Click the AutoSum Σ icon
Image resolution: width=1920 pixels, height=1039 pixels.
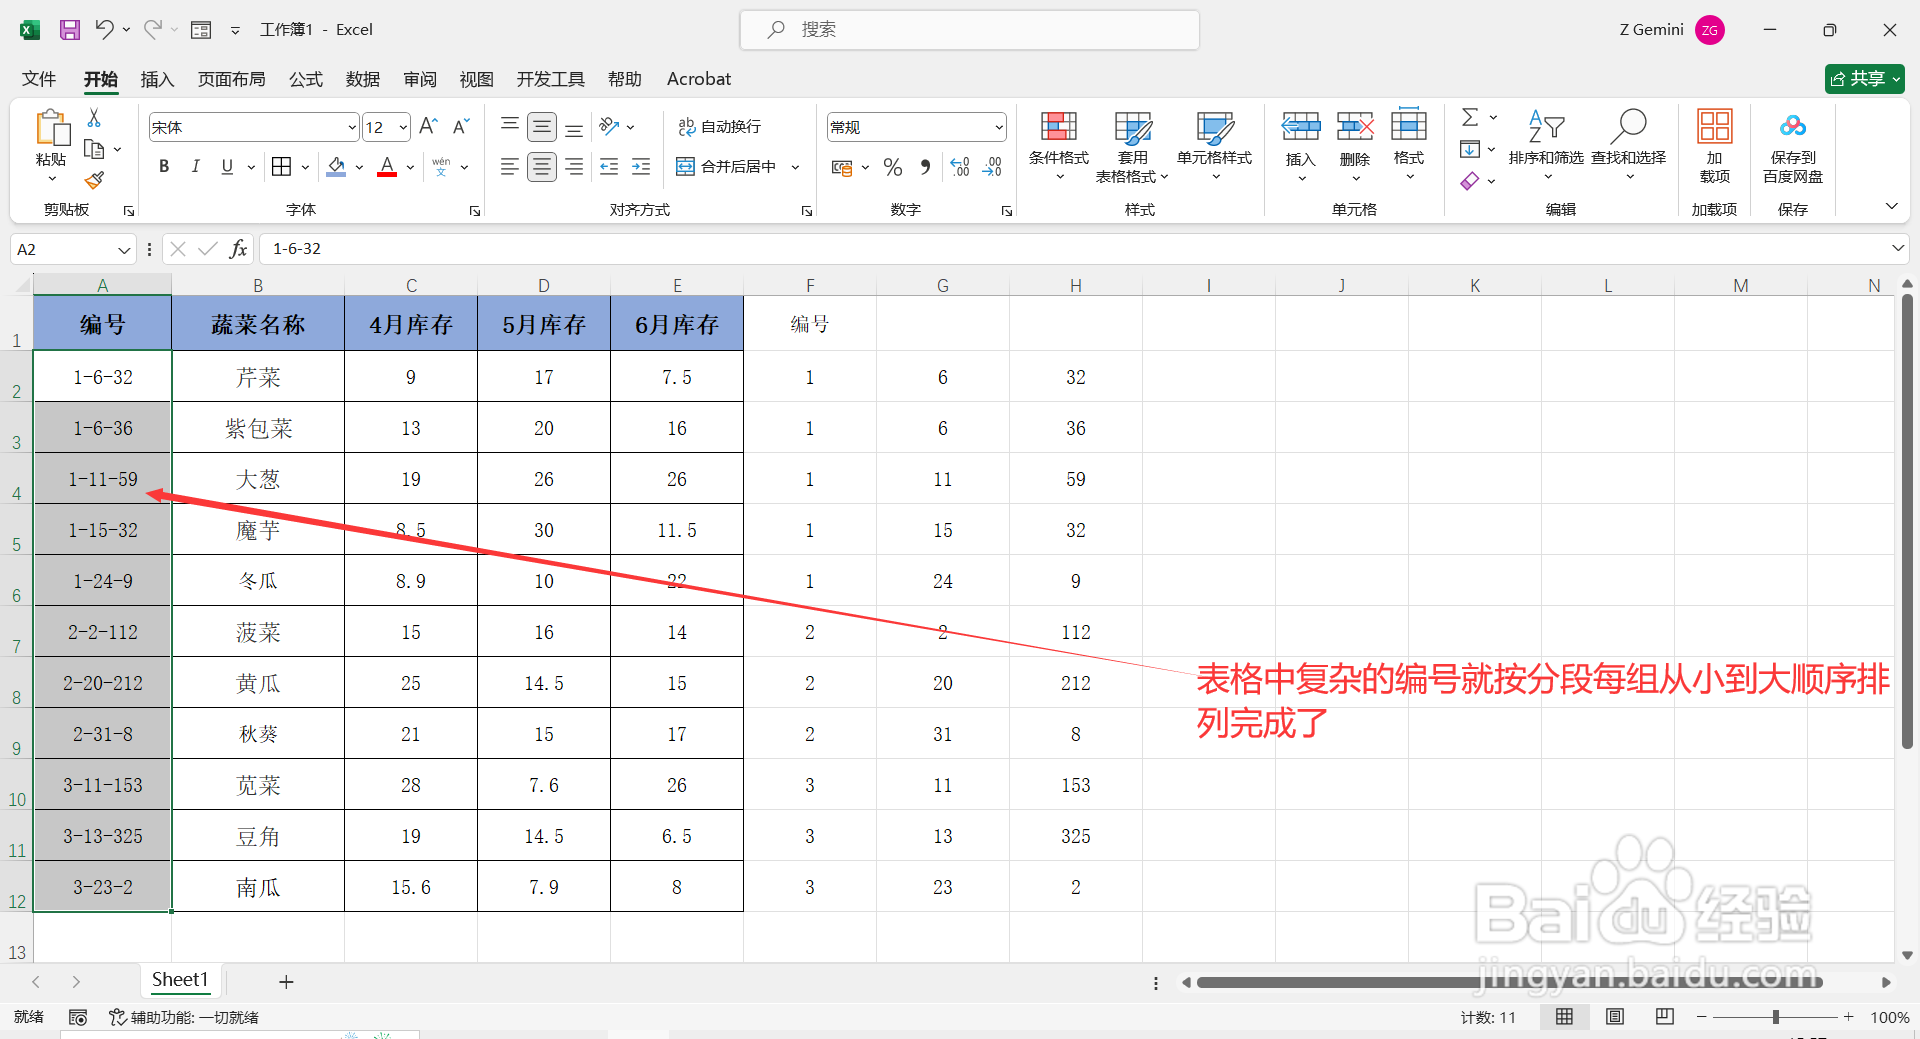click(x=1469, y=116)
